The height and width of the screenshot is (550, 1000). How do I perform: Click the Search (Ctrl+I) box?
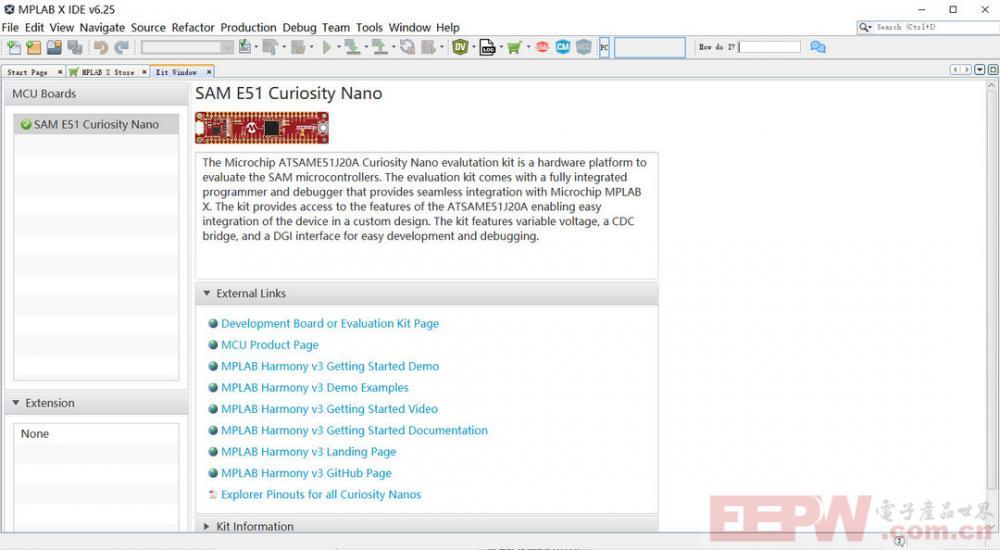pos(928,27)
